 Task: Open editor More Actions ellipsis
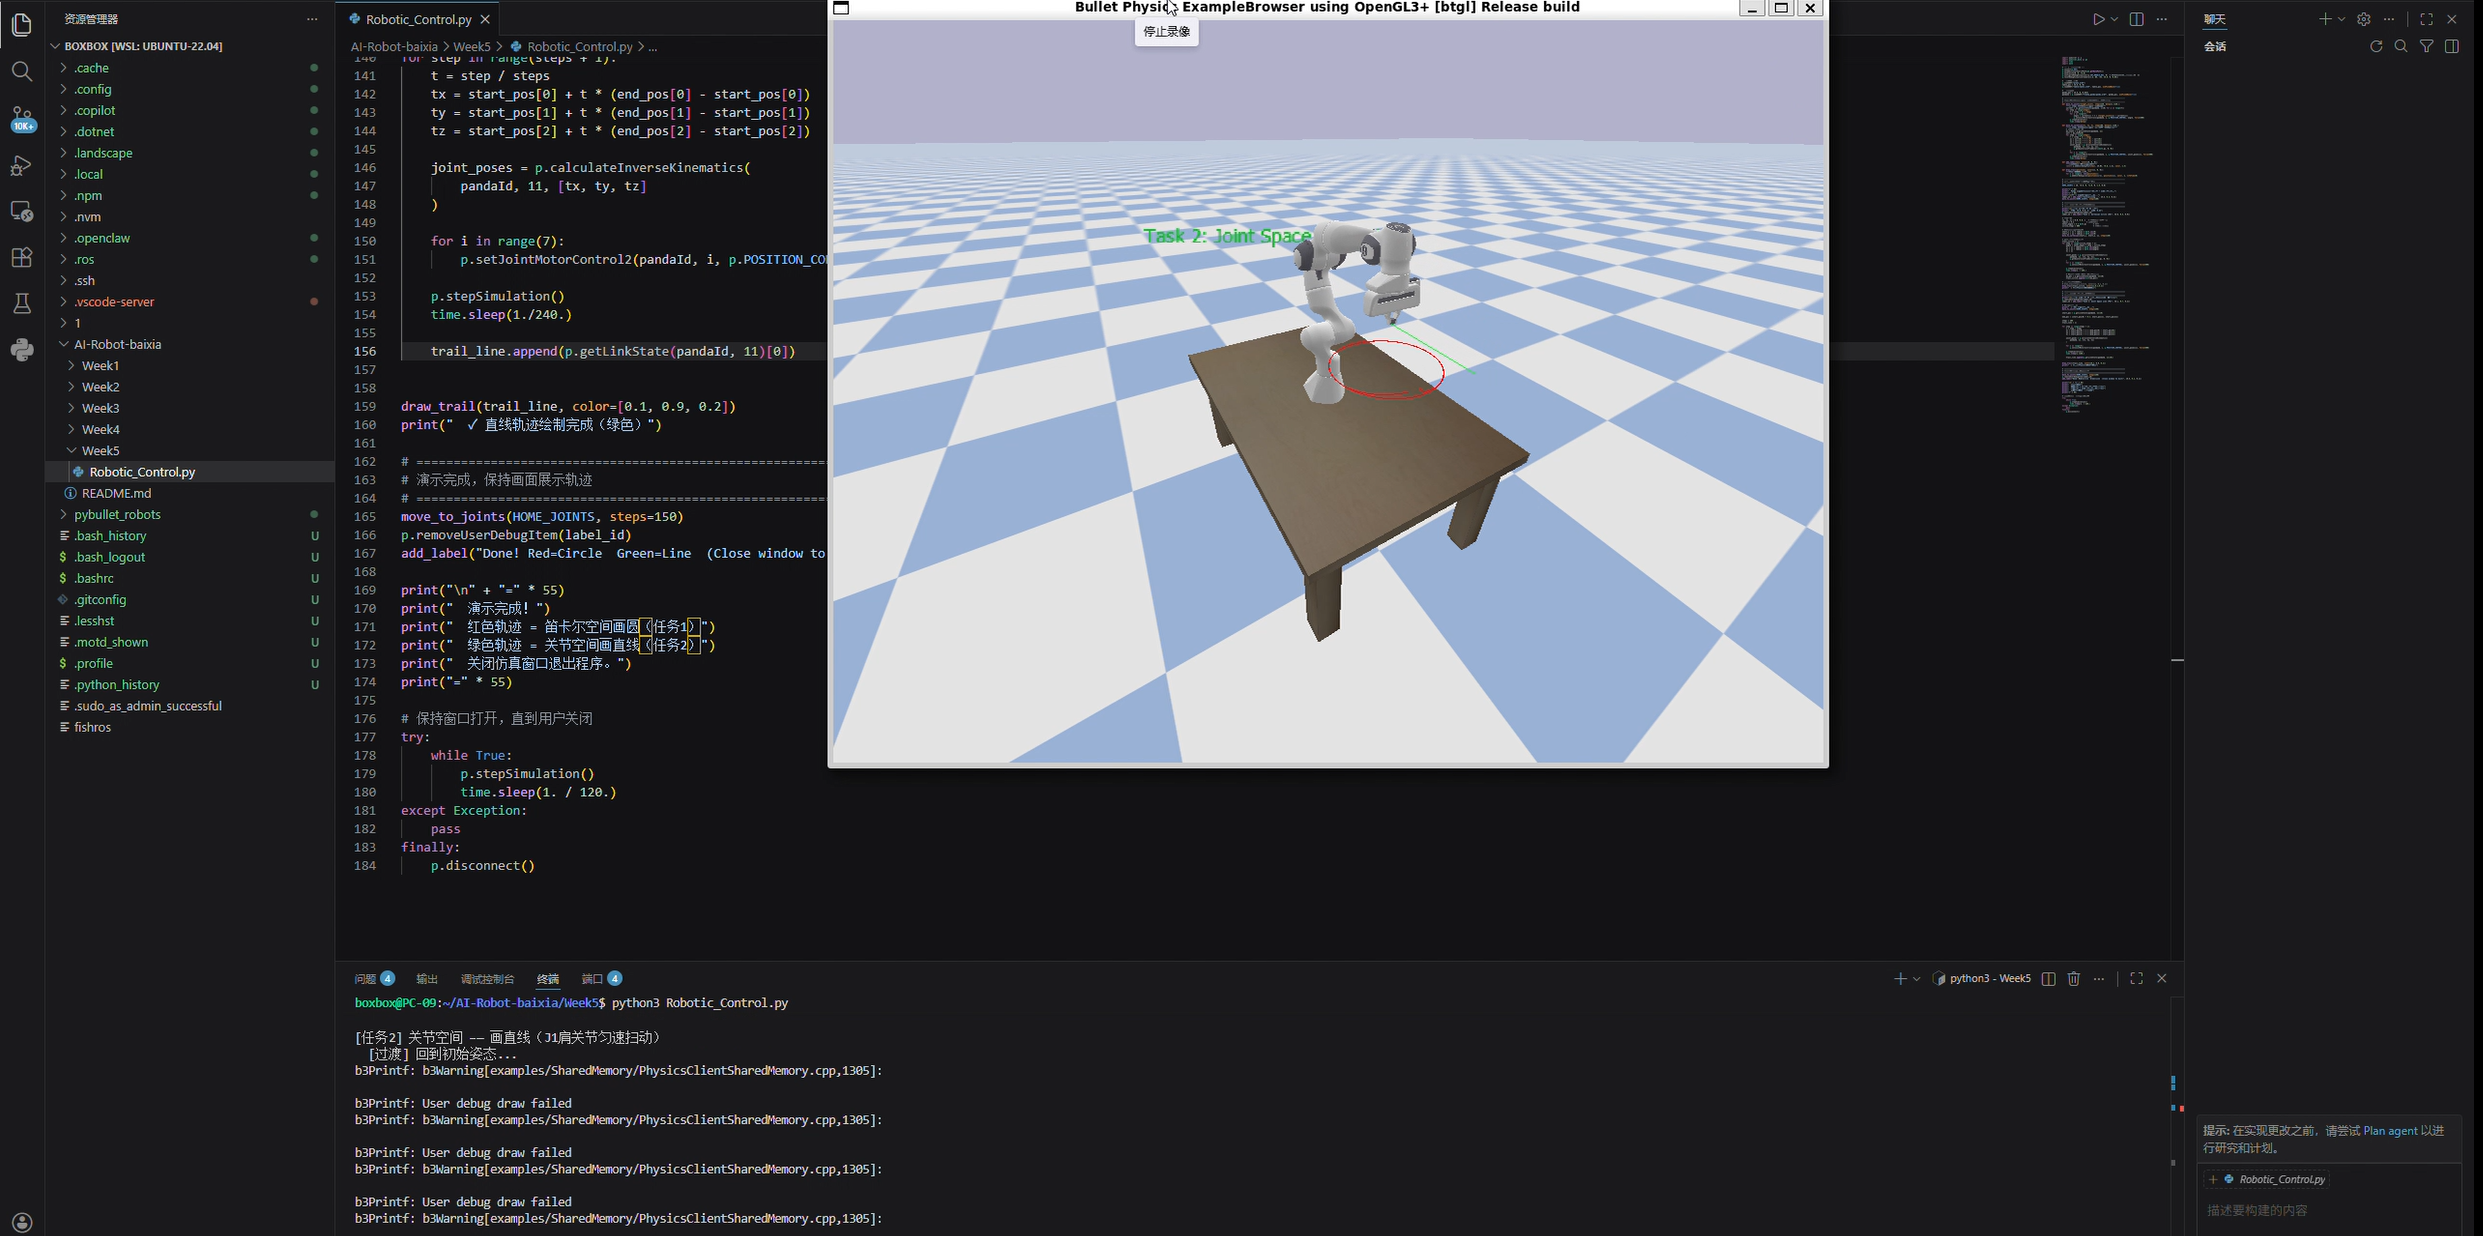coord(2161,19)
